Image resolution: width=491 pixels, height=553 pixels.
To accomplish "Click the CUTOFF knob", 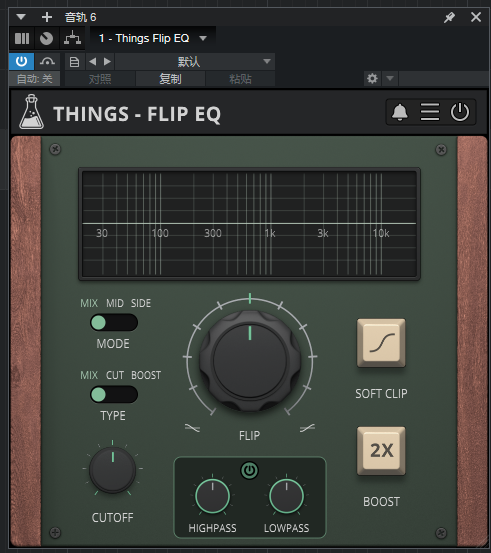I will [x=113, y=469].
